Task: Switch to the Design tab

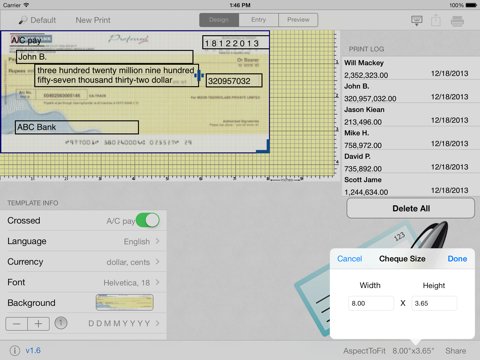Action: 219,20
